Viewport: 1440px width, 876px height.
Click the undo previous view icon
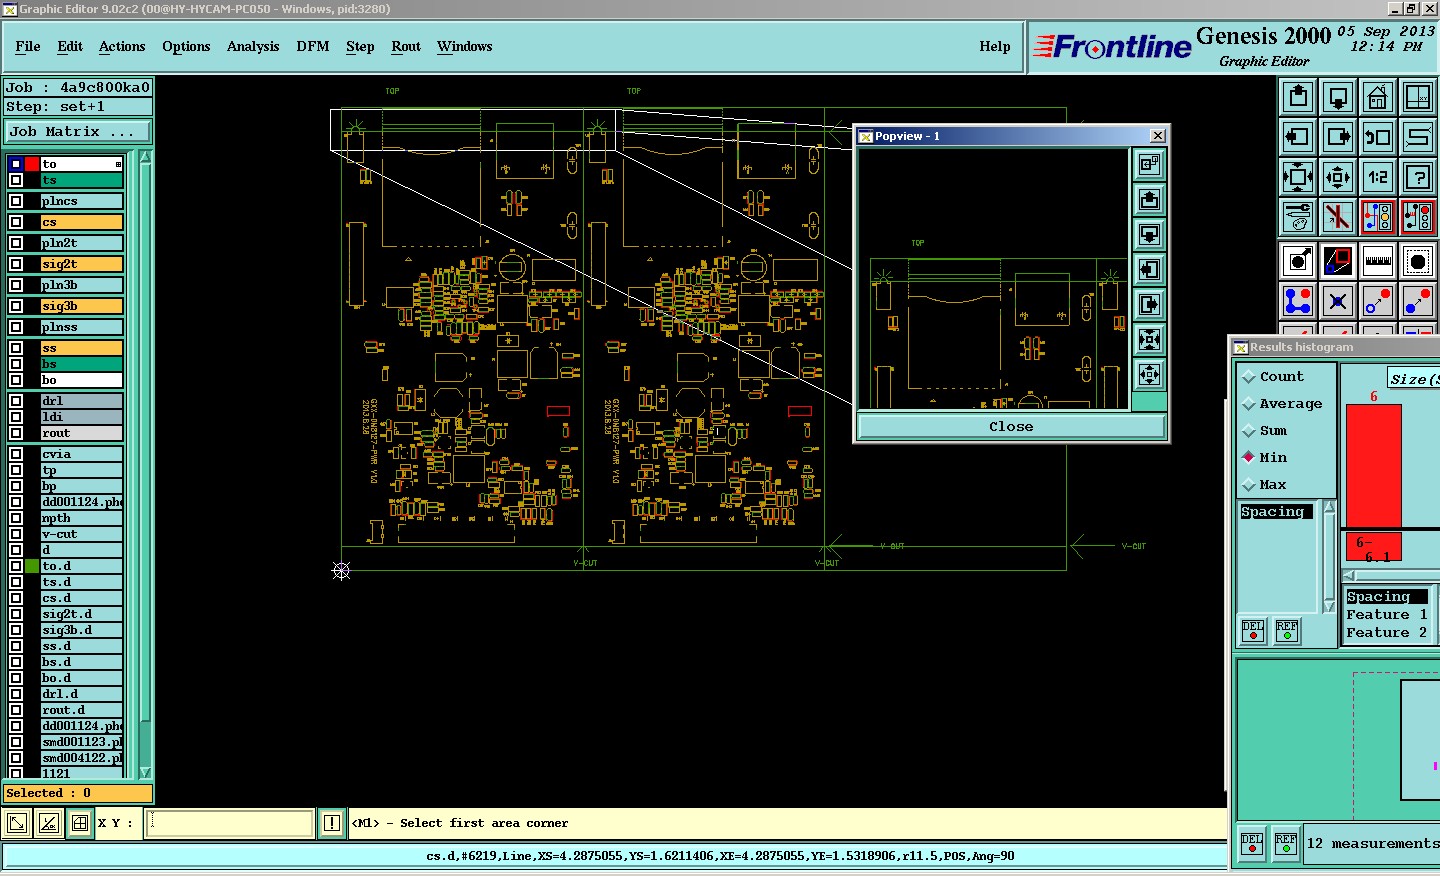(x=1378, y=138)
